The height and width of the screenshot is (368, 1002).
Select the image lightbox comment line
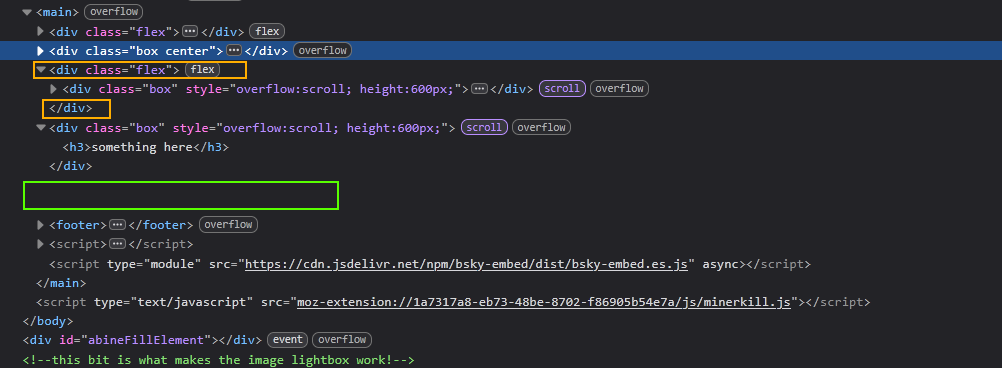(x=219, y=360)
